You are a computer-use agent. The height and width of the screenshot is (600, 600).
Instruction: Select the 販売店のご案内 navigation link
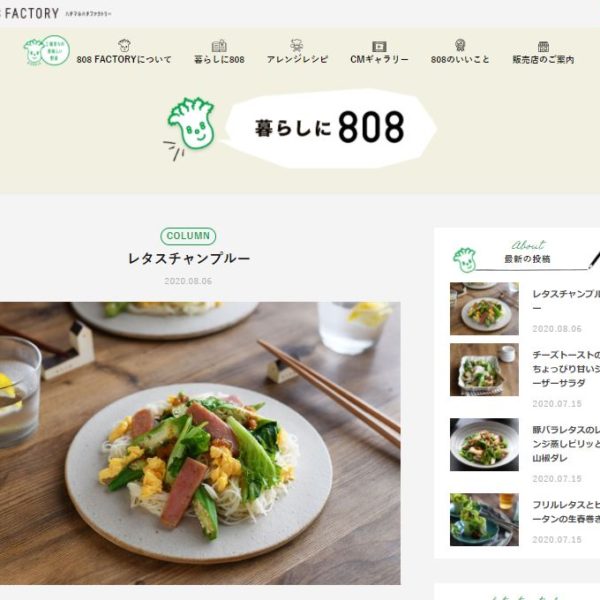[543, 59]
